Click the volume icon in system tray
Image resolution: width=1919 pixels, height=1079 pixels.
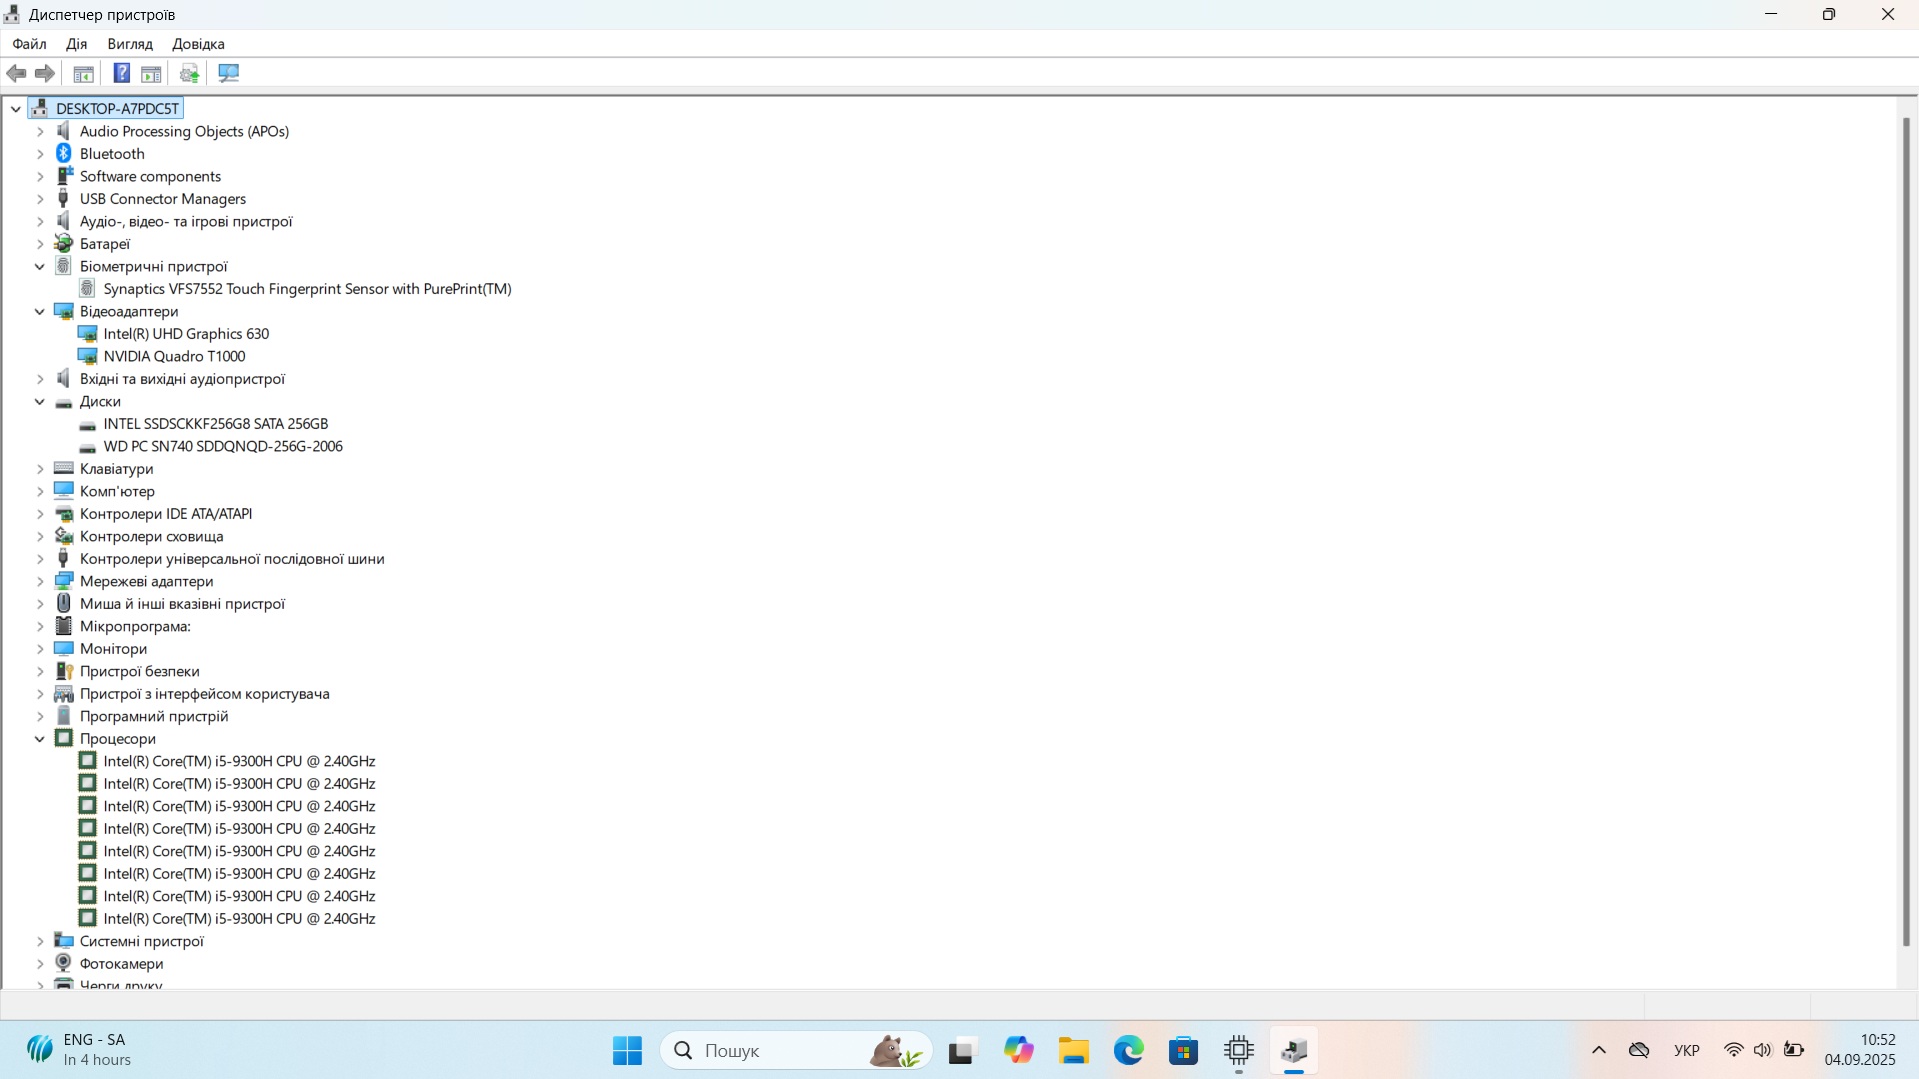[x=1763, y=1050]
